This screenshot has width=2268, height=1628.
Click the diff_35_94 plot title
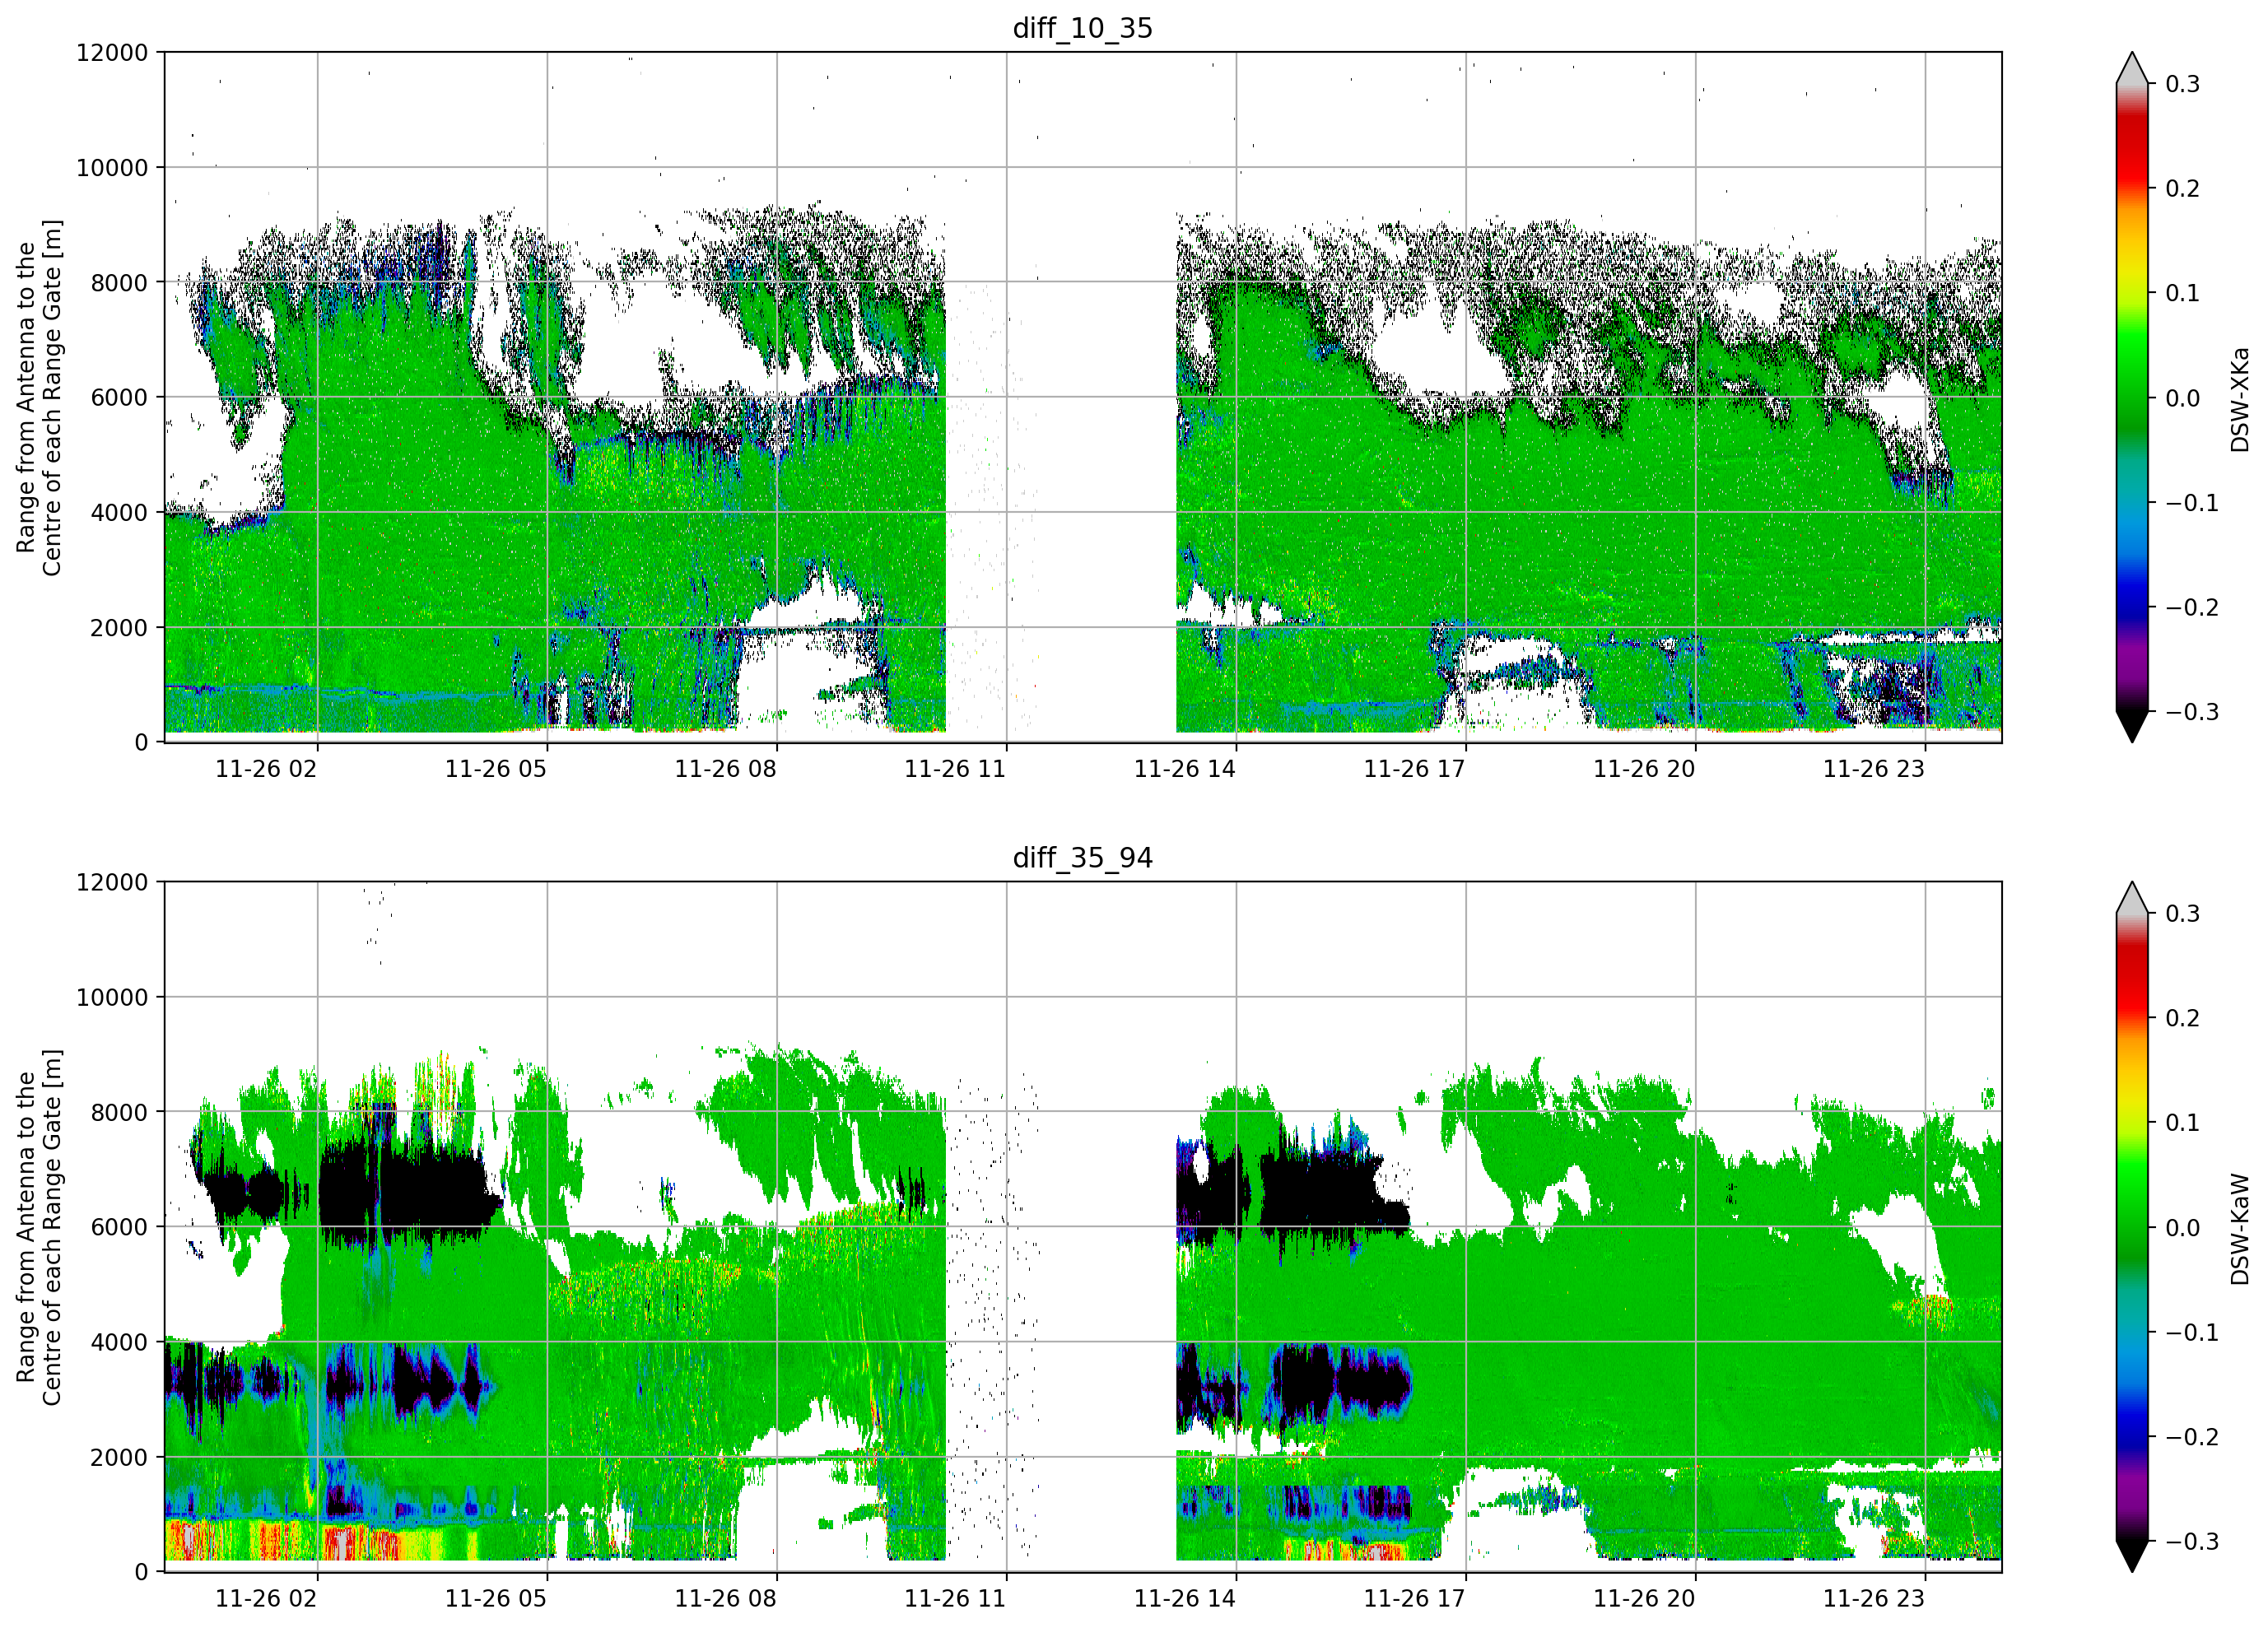click(x=1083, y=858)
